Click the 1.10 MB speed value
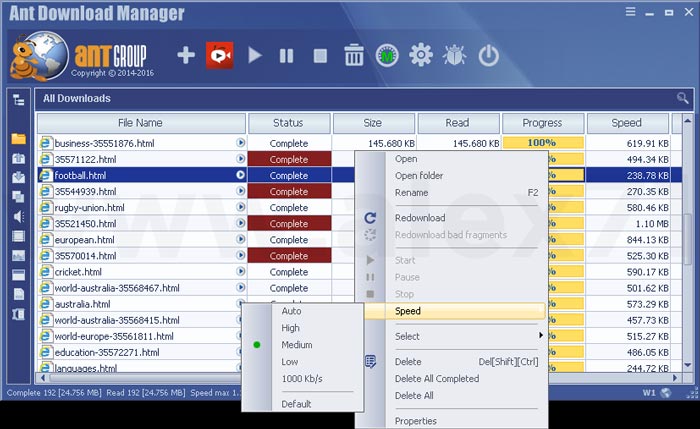 [x=652, y=224]
